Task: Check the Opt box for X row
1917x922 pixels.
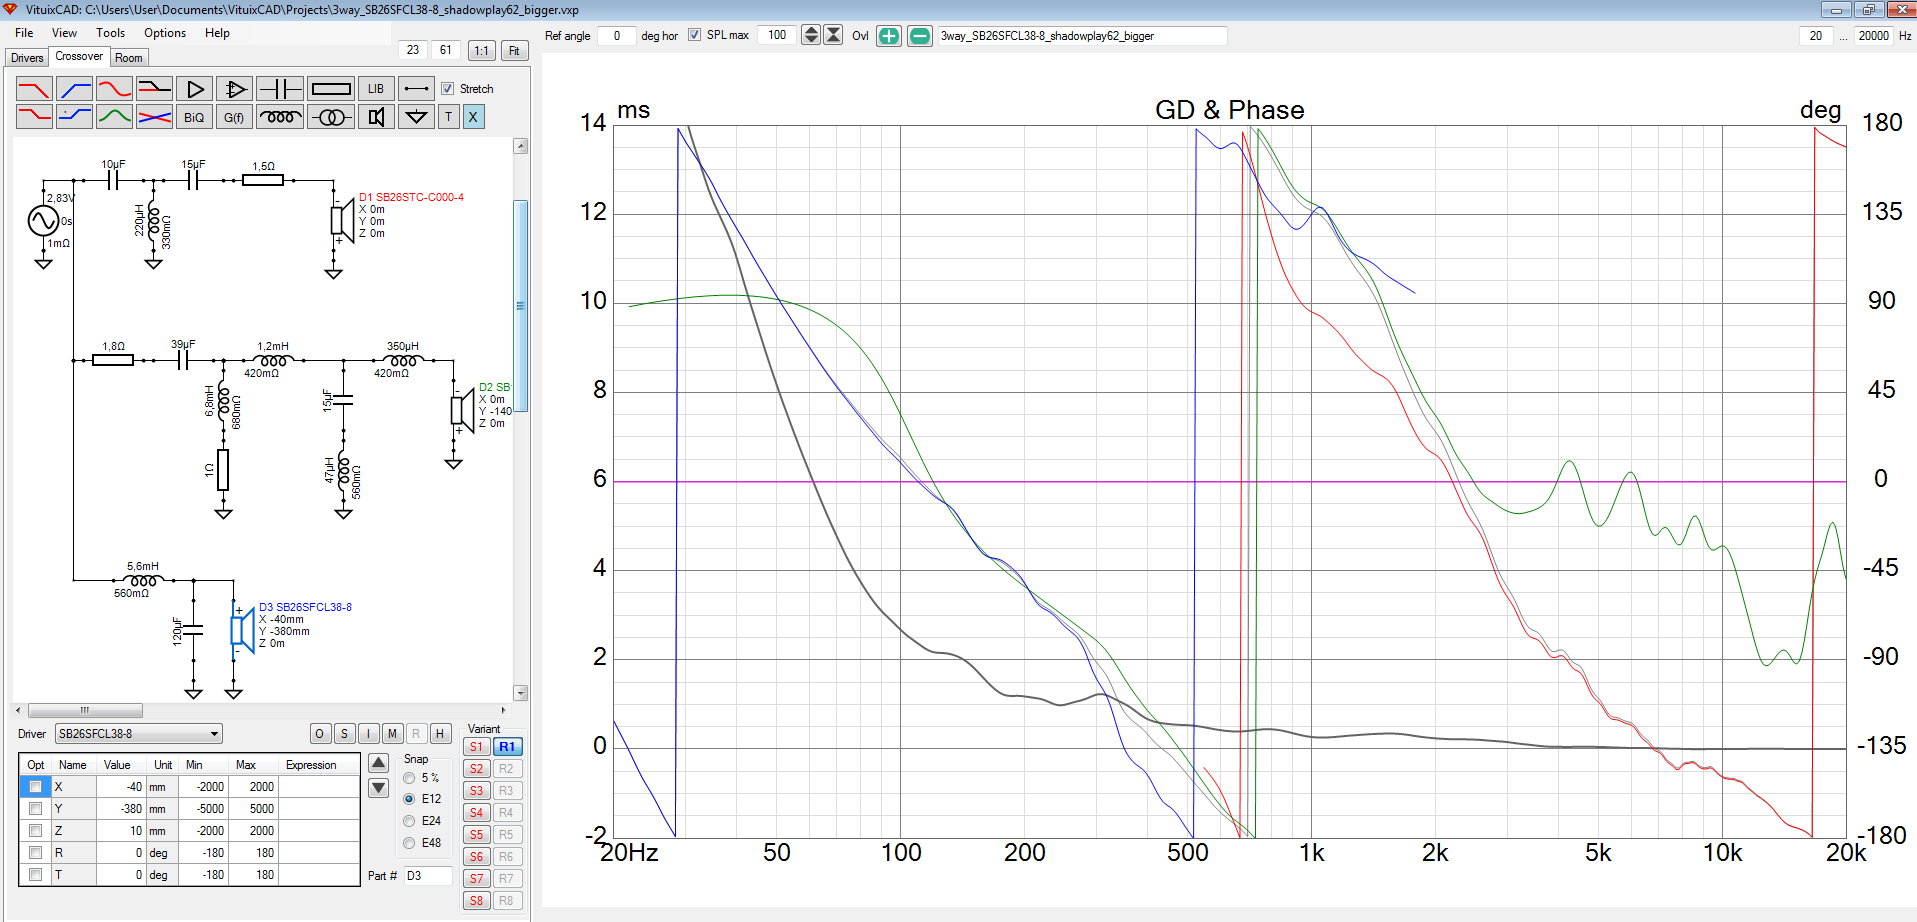Action: (x=35, y=787)
